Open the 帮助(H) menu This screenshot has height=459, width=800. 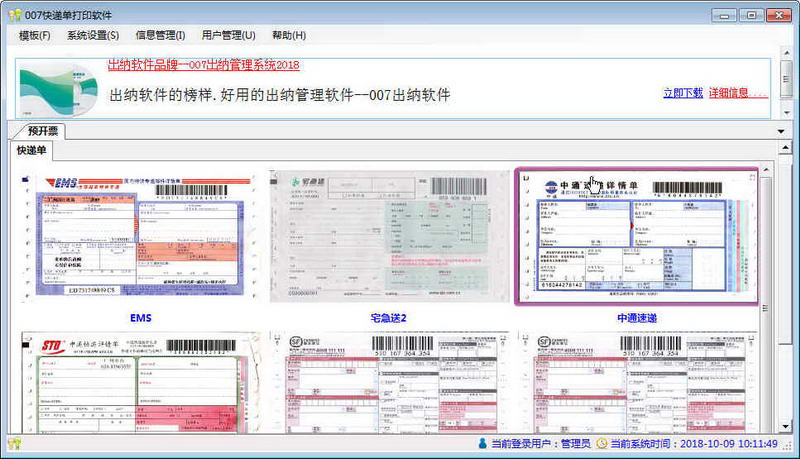click(289, 35)
